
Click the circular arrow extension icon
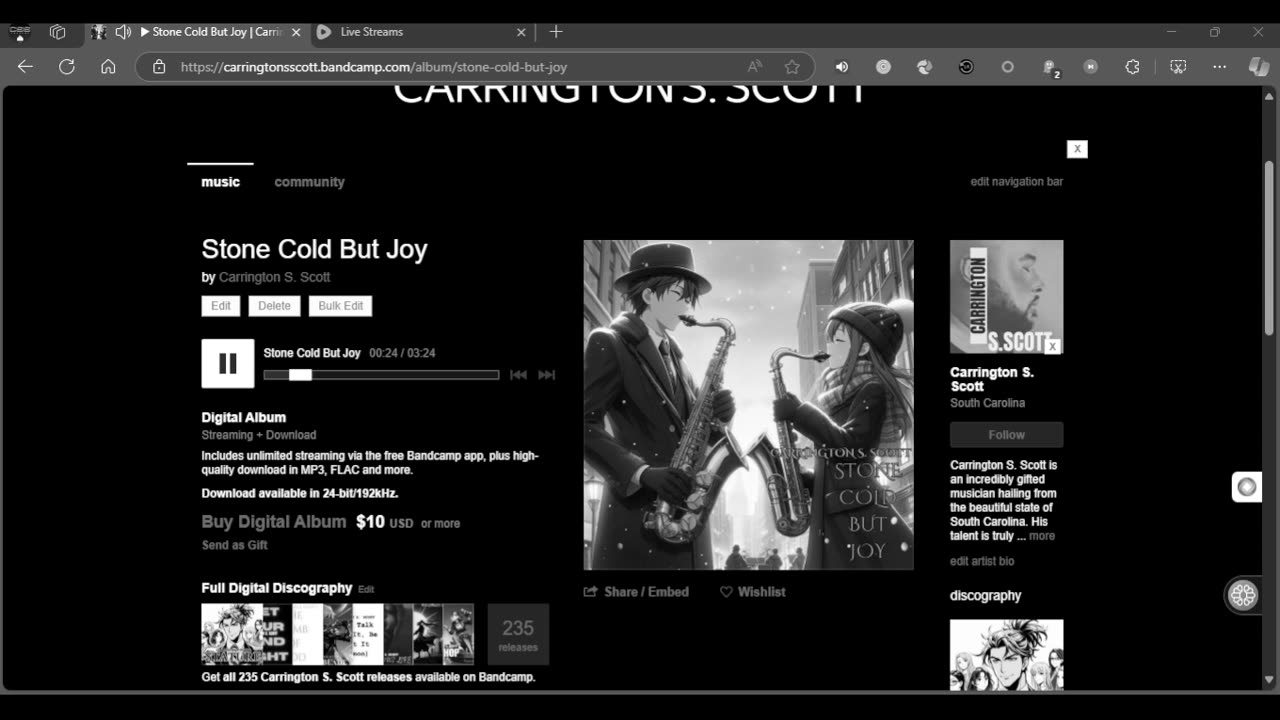966,67
